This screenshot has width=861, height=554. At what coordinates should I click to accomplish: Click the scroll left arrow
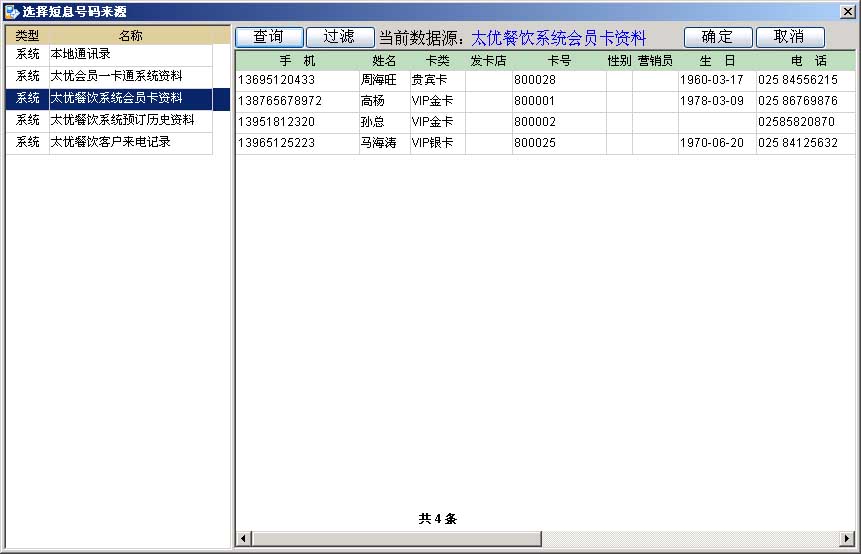[242, 539]
